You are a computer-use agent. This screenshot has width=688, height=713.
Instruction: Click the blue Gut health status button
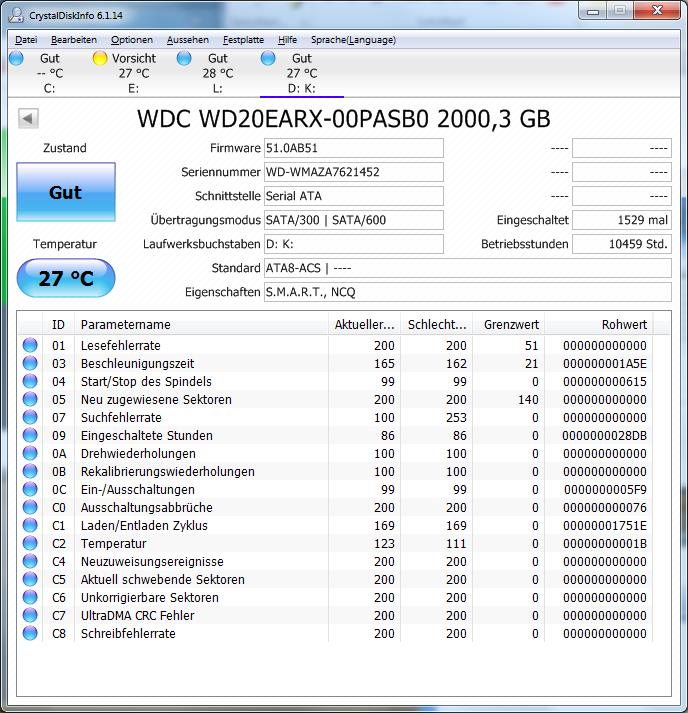click(66, 192)
